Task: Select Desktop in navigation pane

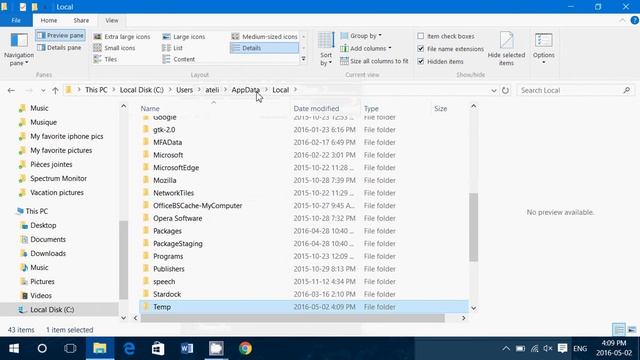Action: click(x=43, y=225)
